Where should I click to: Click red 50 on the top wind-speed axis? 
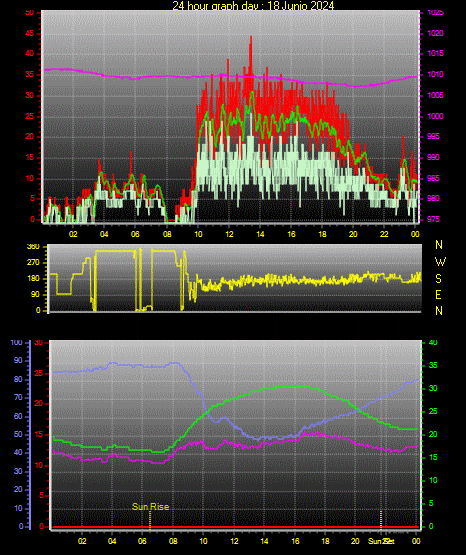pos(30,13)
